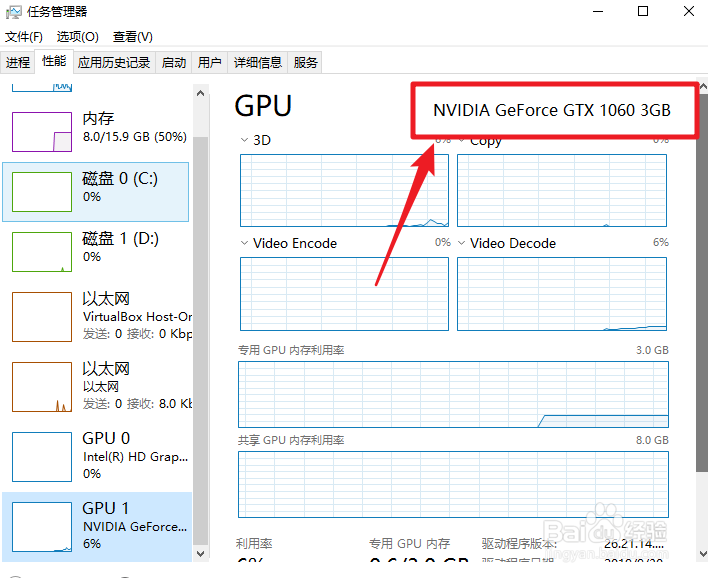Go to the 用户 tab
The width and height of the screenshot is (708, 578).
pyautogui.click(x=210, y=62)
